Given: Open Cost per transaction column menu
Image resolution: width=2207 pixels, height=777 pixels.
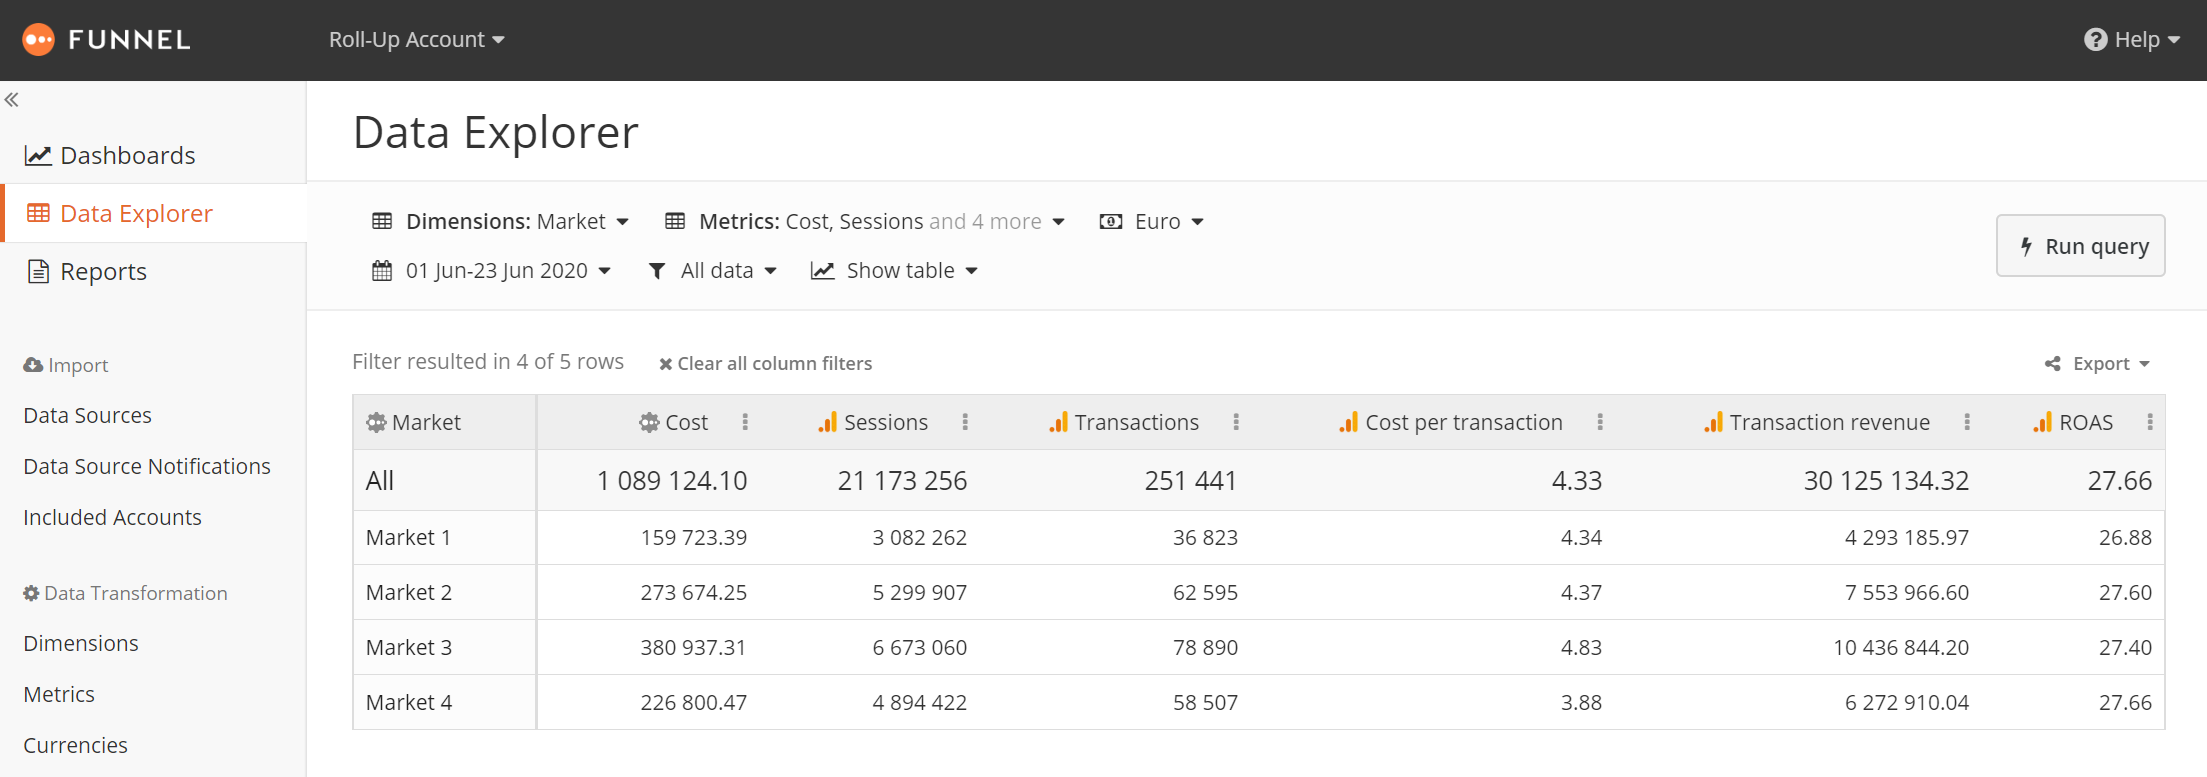Looking at the screenshot, I should point(1600,422).
